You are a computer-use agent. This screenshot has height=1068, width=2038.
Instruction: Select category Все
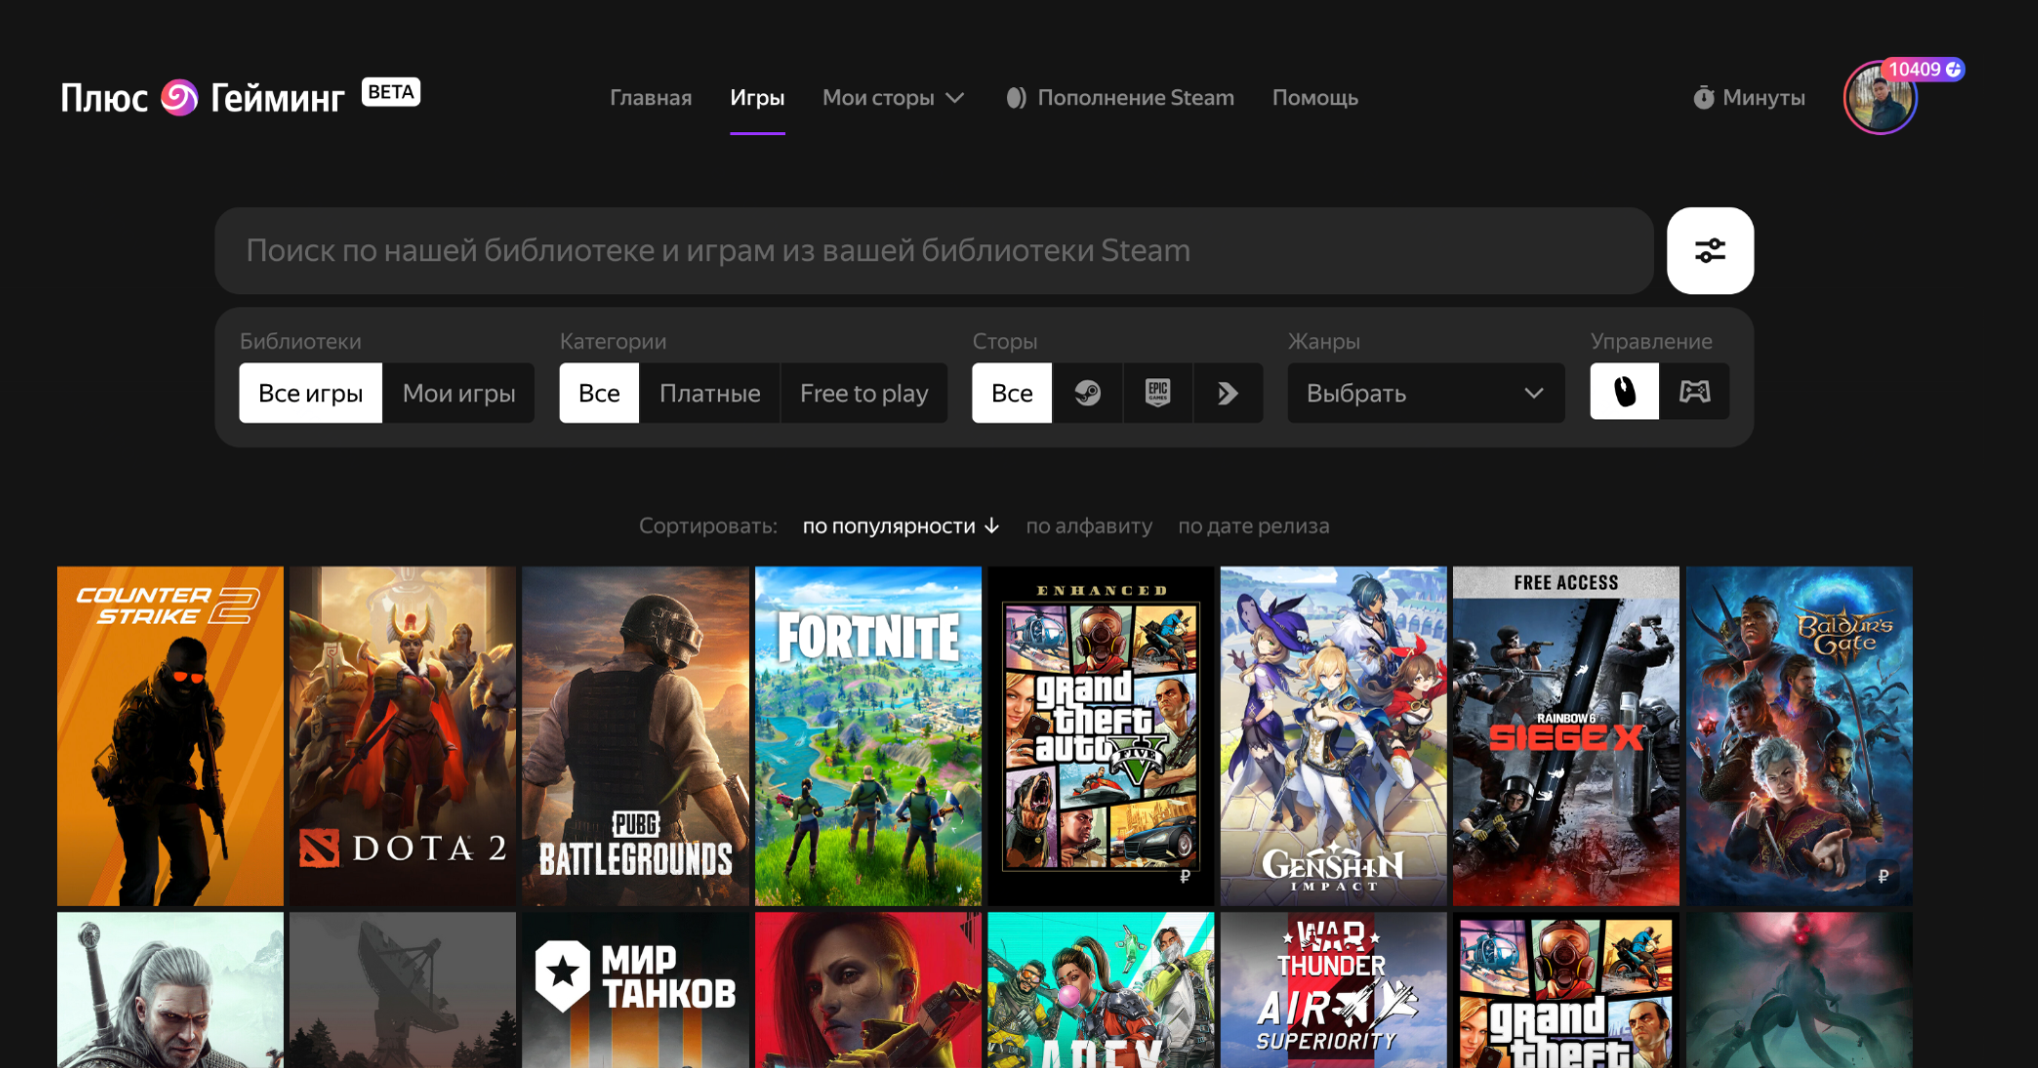[x=599, y=393]
